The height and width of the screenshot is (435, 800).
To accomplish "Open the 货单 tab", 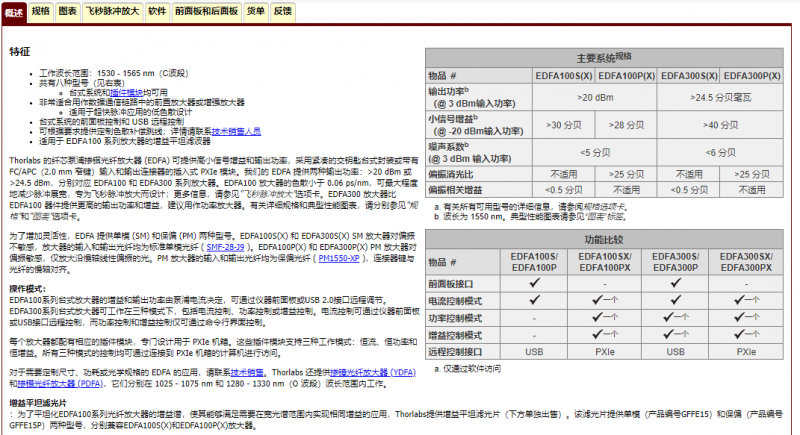I will pos(256,11).
